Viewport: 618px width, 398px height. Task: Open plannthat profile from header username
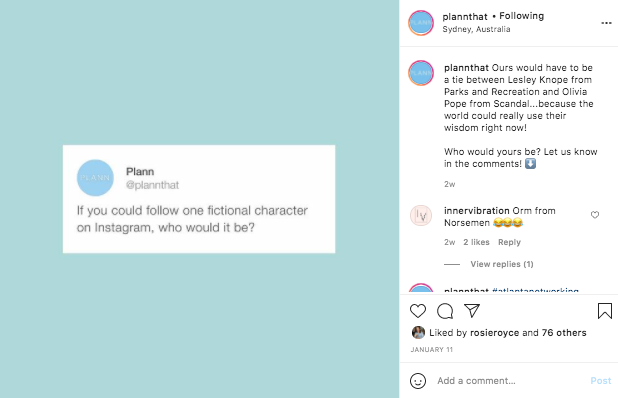point(465,17)
